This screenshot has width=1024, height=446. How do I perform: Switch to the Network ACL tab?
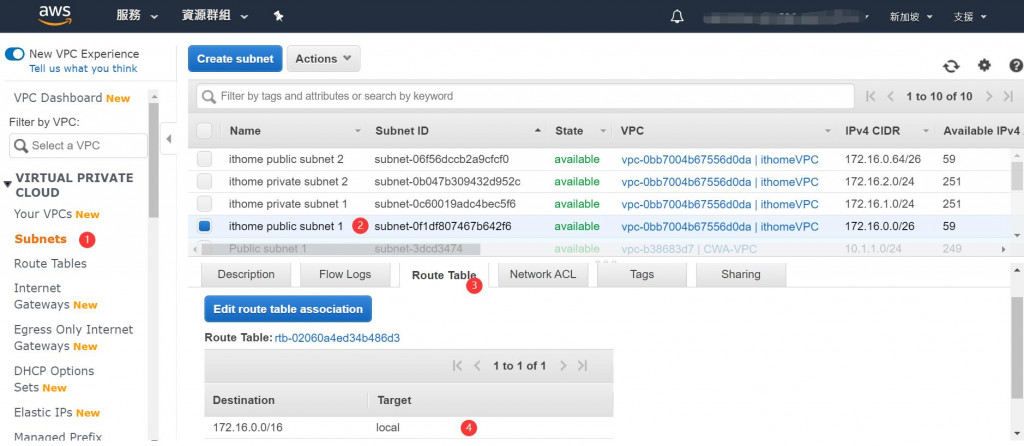[x=543, y=274]
